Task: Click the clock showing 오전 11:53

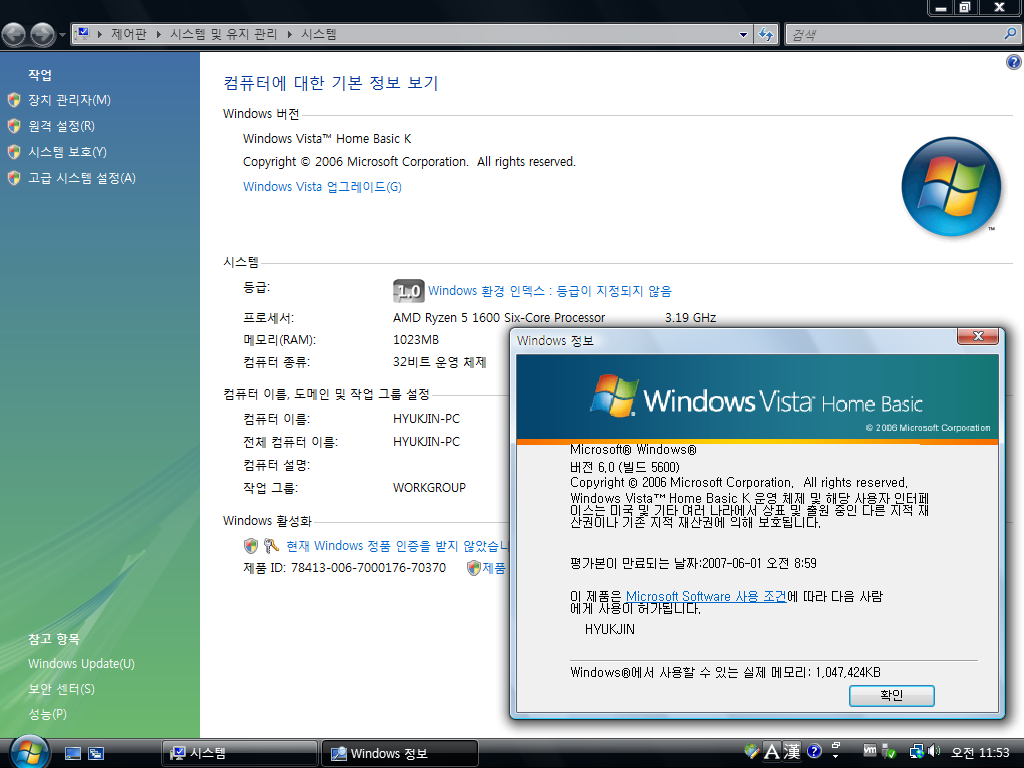Action: coord(980,753)
